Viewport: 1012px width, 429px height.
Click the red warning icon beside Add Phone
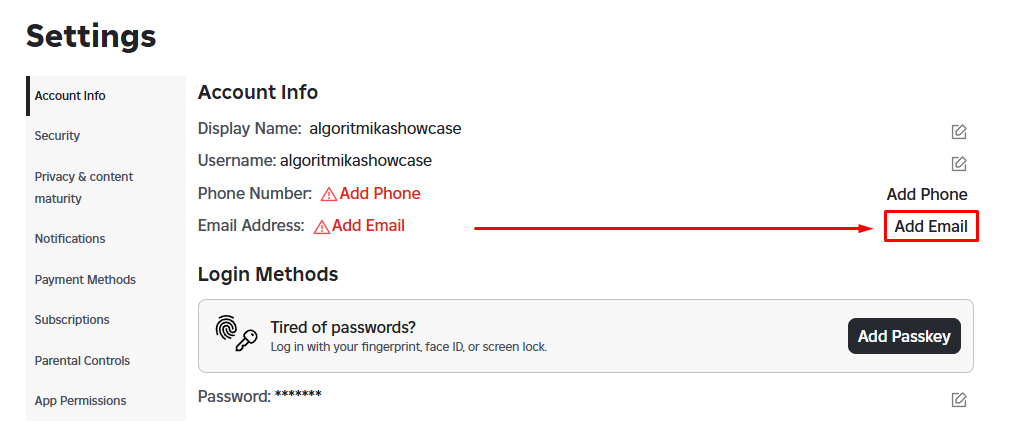coord(329,194)
